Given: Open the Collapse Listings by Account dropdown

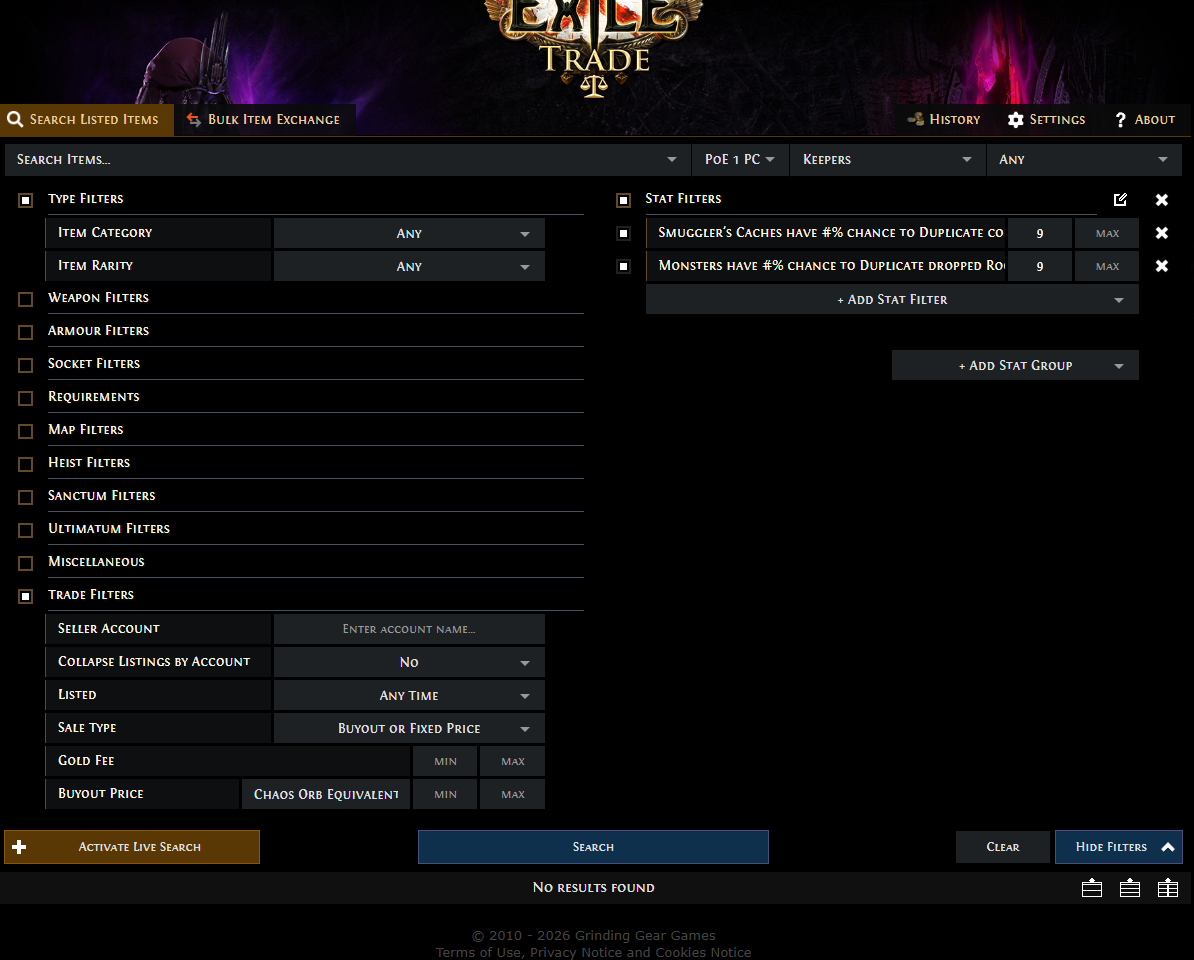Looking at the screenshot, I should tap(409, 662).
